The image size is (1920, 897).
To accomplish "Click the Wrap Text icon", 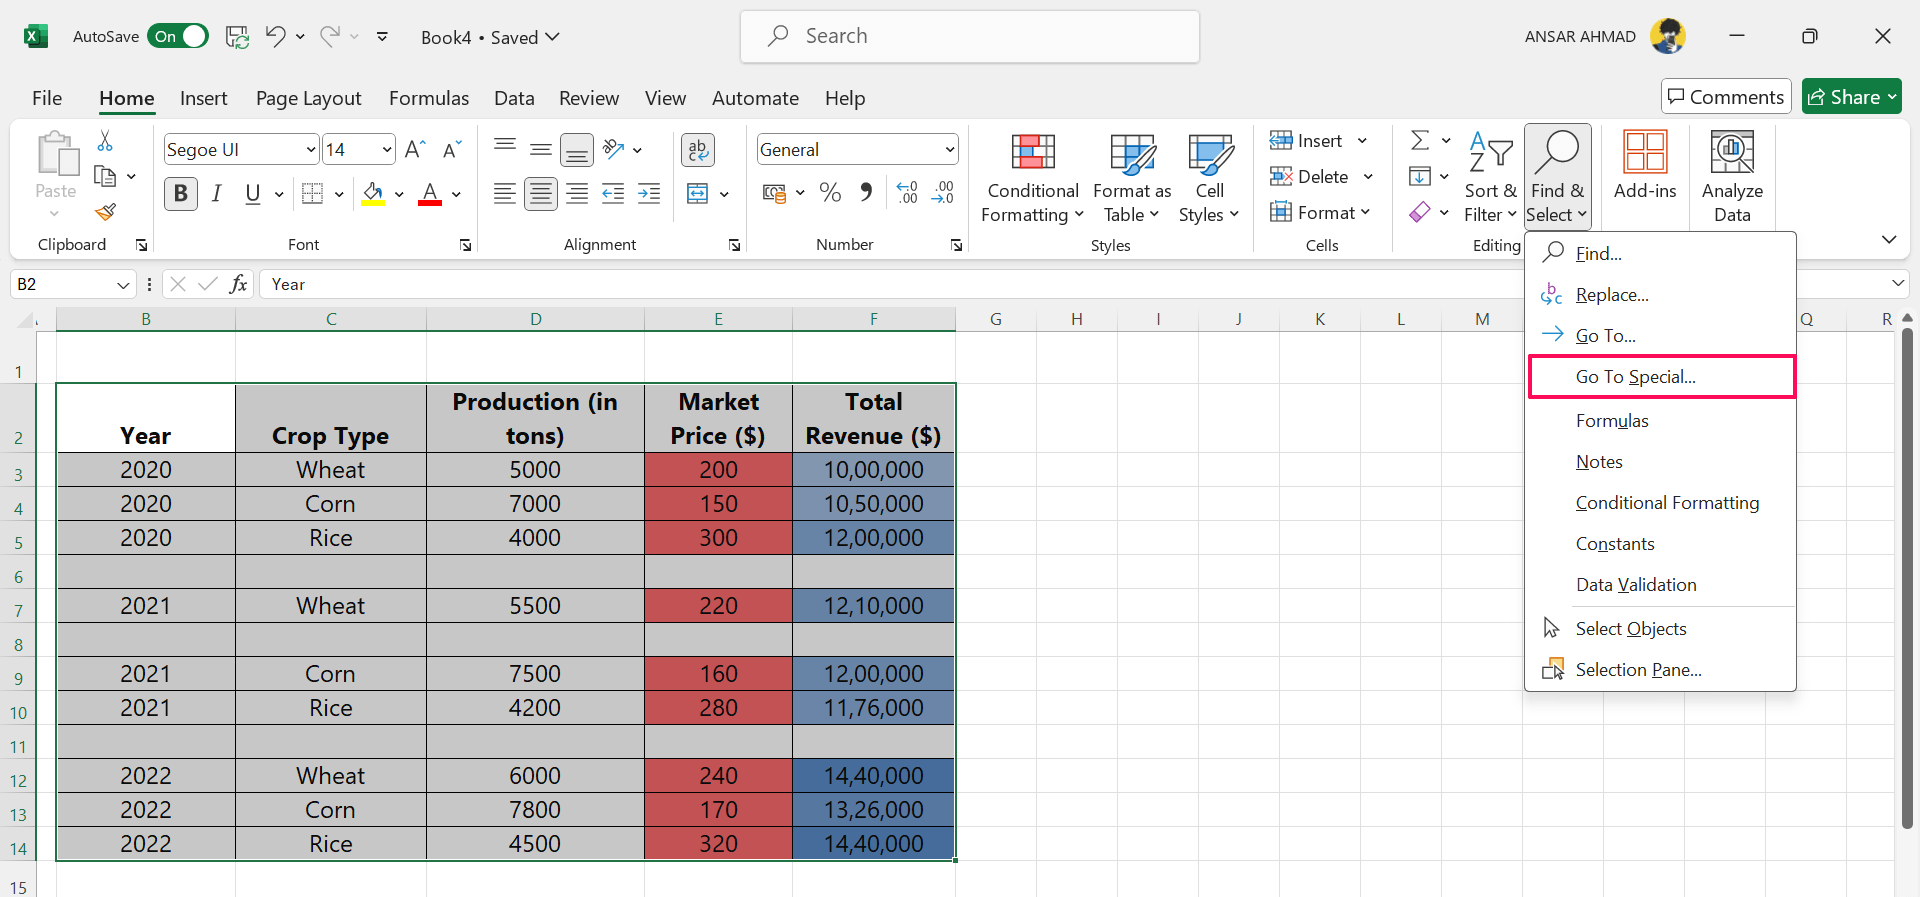I will (x=697, y=150).
